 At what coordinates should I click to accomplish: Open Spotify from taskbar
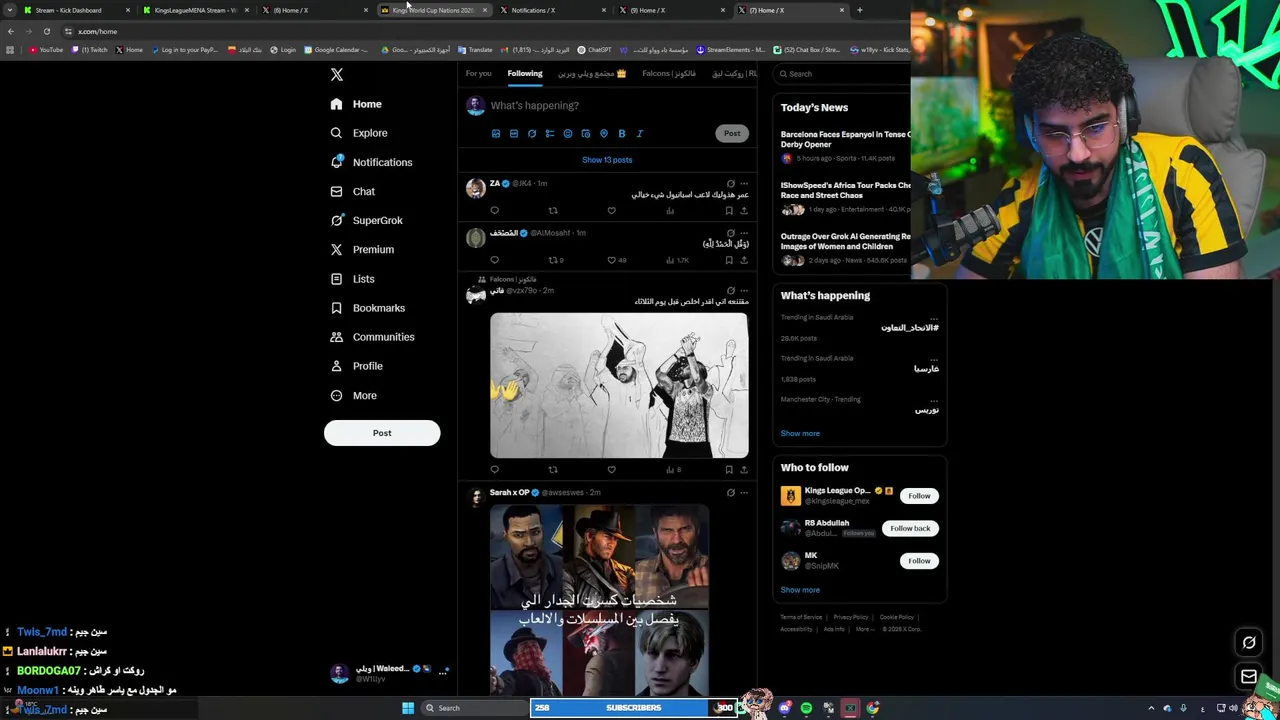click(x=806, y=708)
